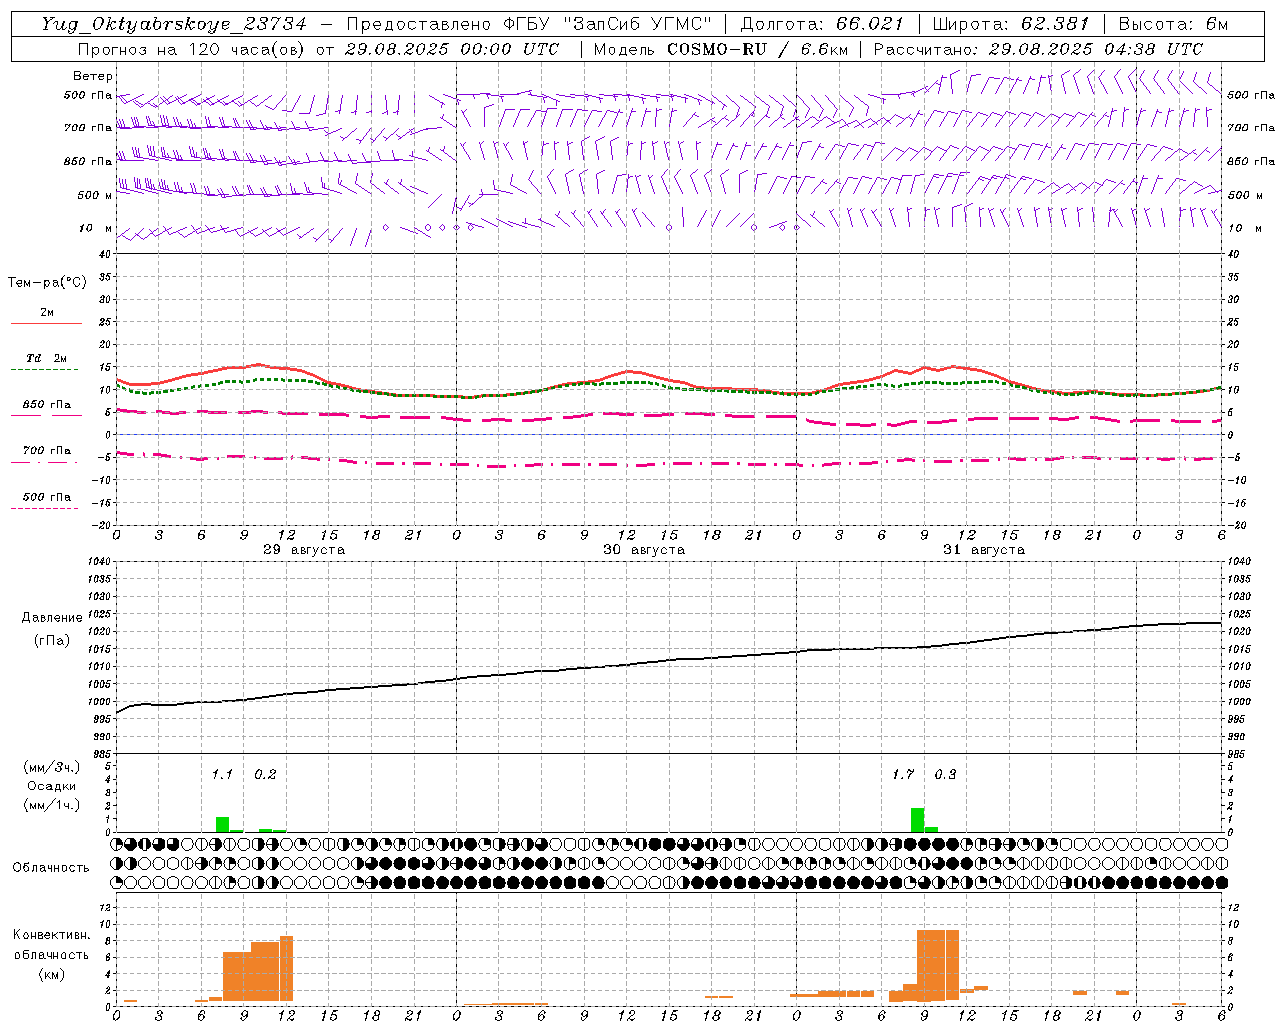Click the 'Высота: 6м' value
The height and width of the screenshot is (1024, 1280).
[x=1173, y=24]
